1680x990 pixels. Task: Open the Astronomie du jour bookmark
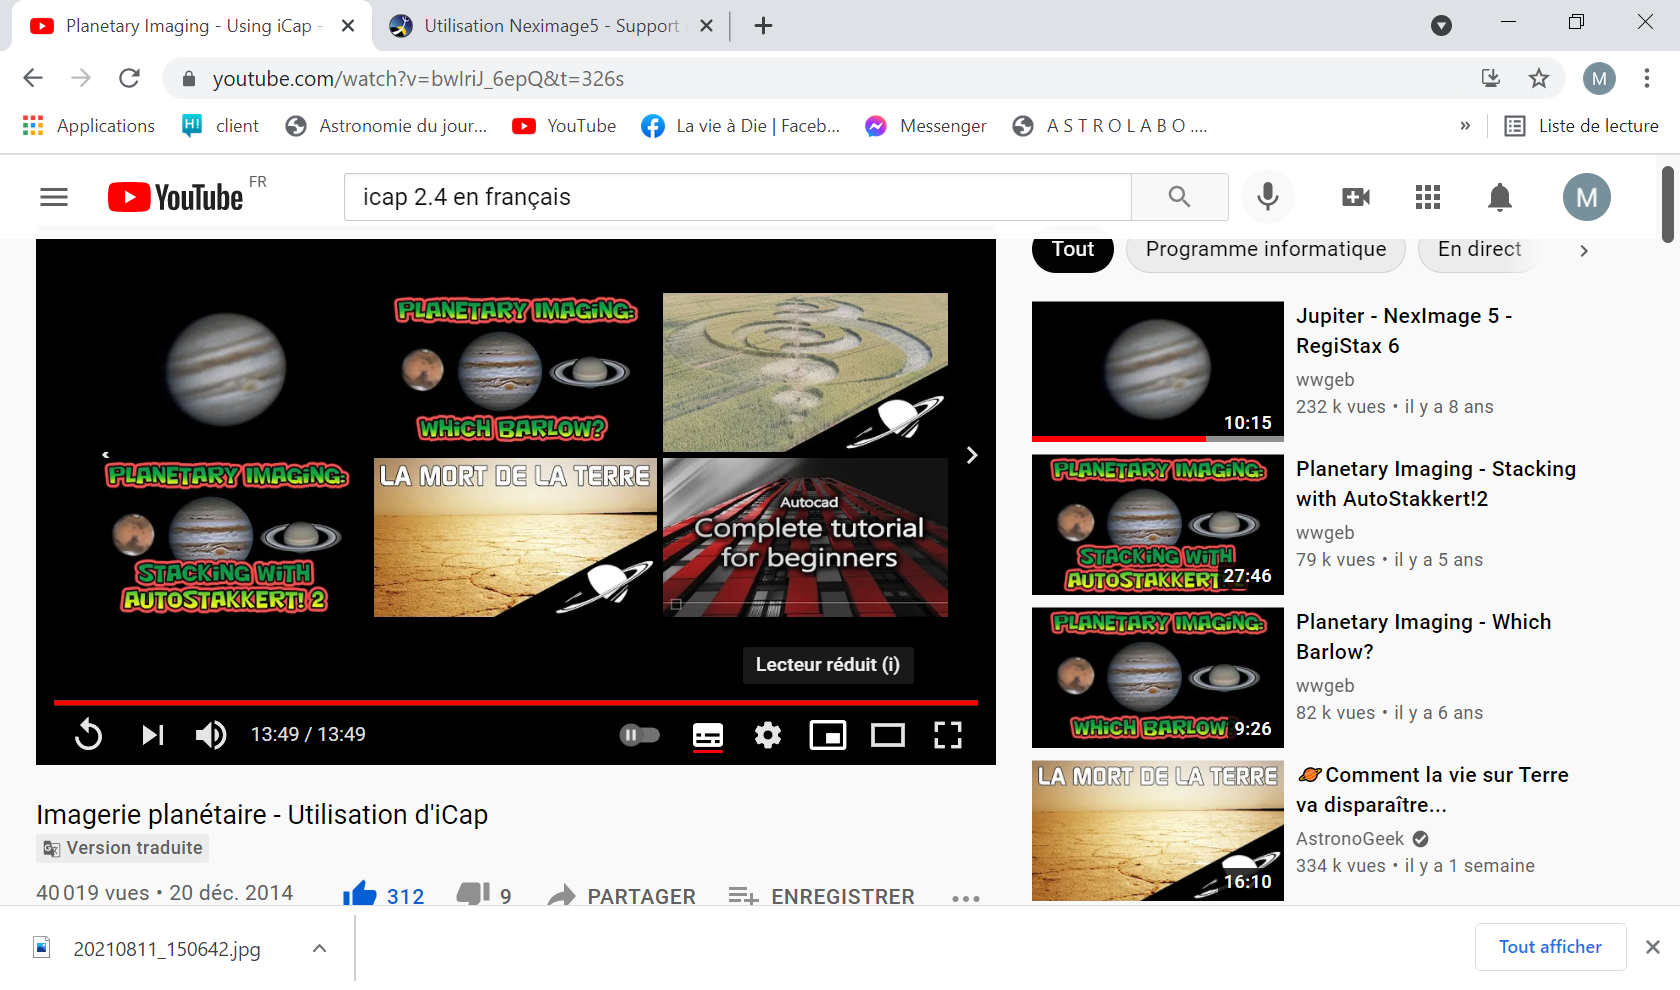(386, 126)
